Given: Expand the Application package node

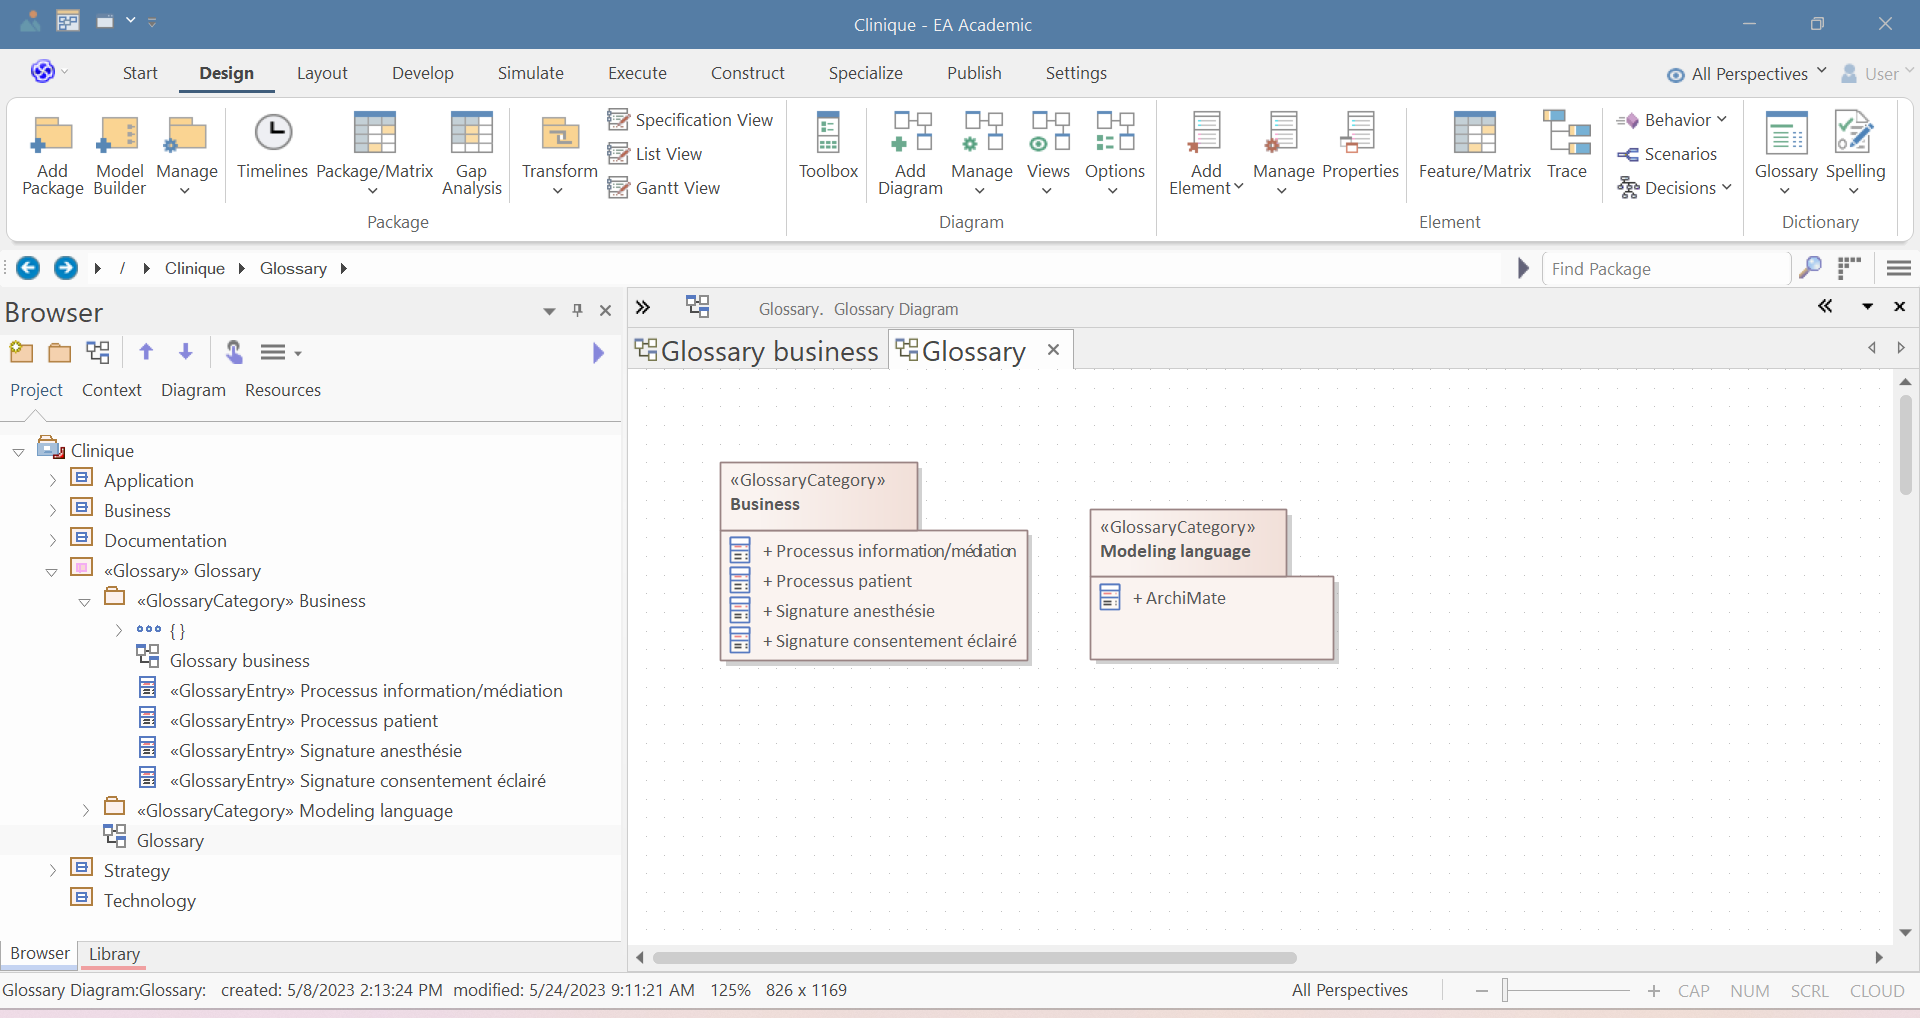Looking at the screenshot, I should [53, 481].
